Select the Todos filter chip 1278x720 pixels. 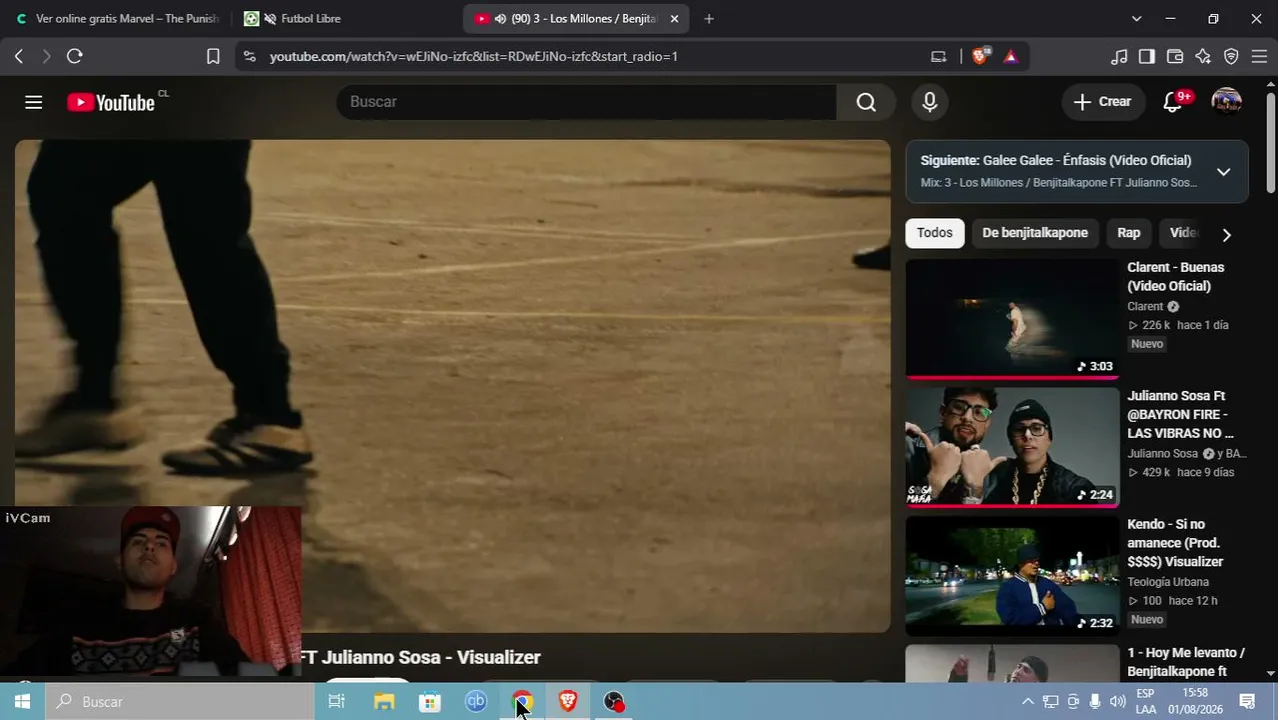pos(935,232)
